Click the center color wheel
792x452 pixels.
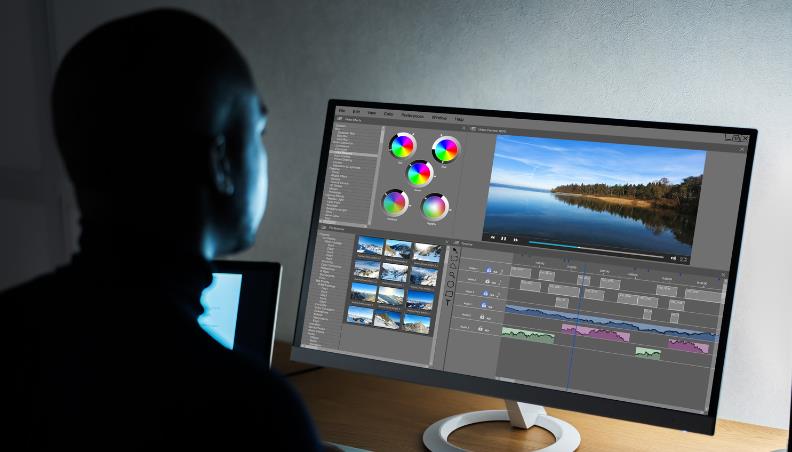pos(419,174)
